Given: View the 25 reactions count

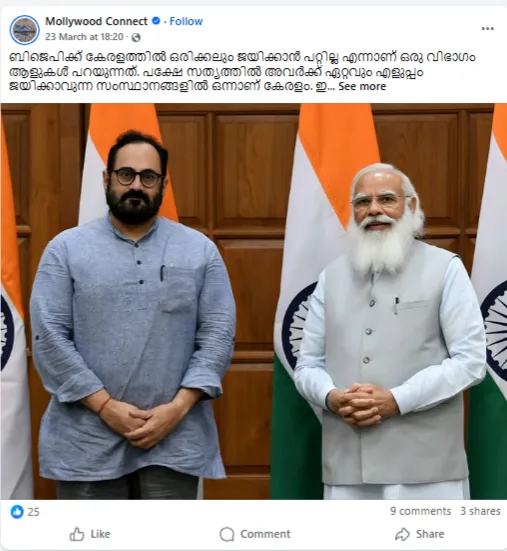Looking at the screenshot, I should [x=33, y=512].
